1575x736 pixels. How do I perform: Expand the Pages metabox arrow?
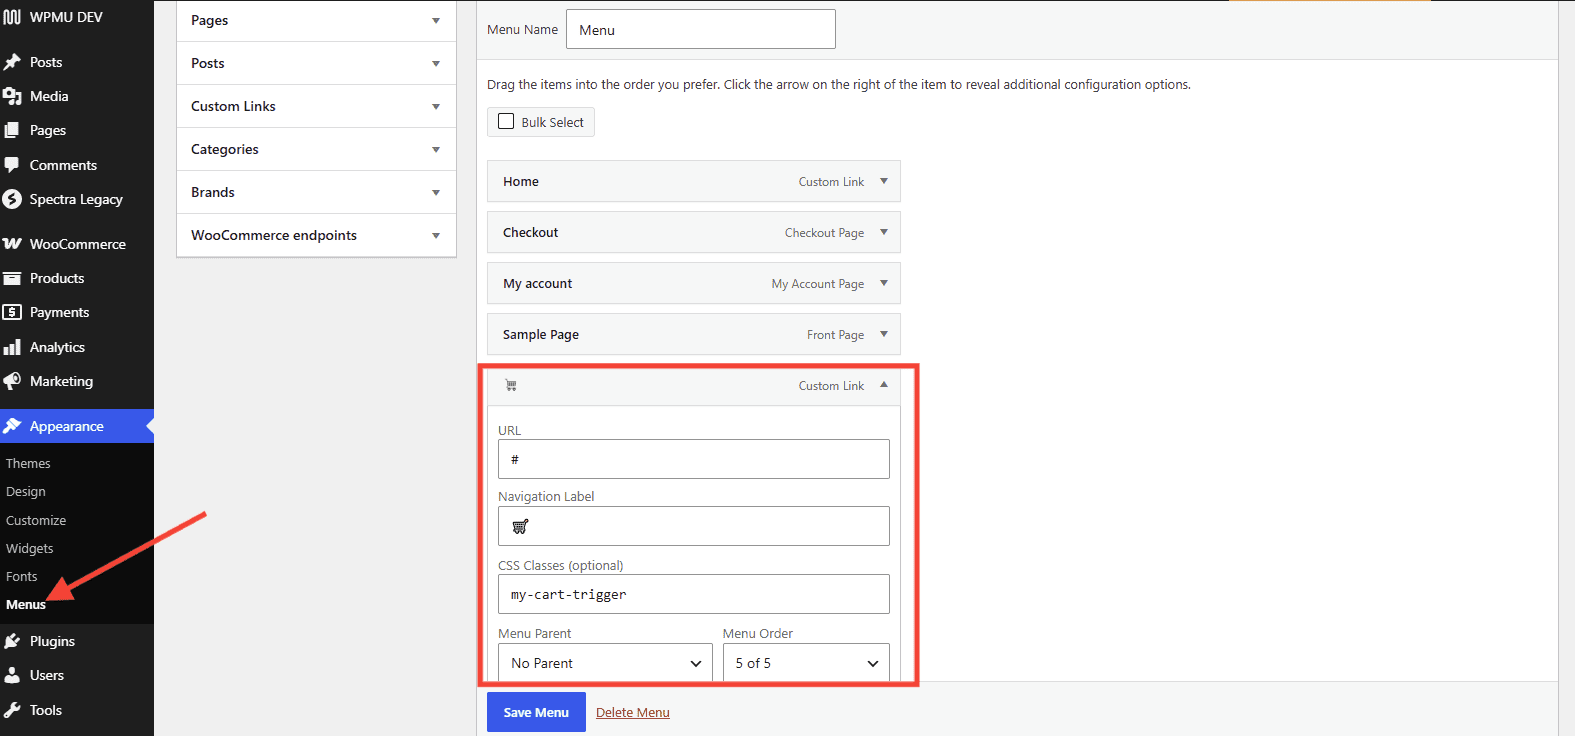(x=436, y=21)
